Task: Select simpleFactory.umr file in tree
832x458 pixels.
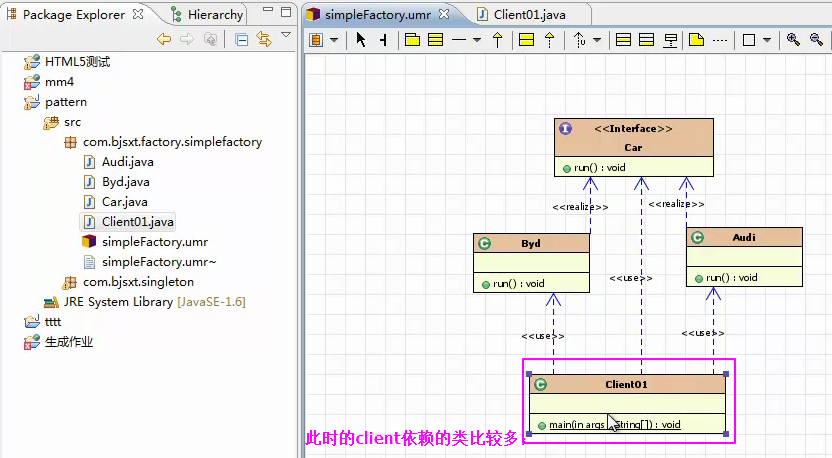Action: (154, 241)
